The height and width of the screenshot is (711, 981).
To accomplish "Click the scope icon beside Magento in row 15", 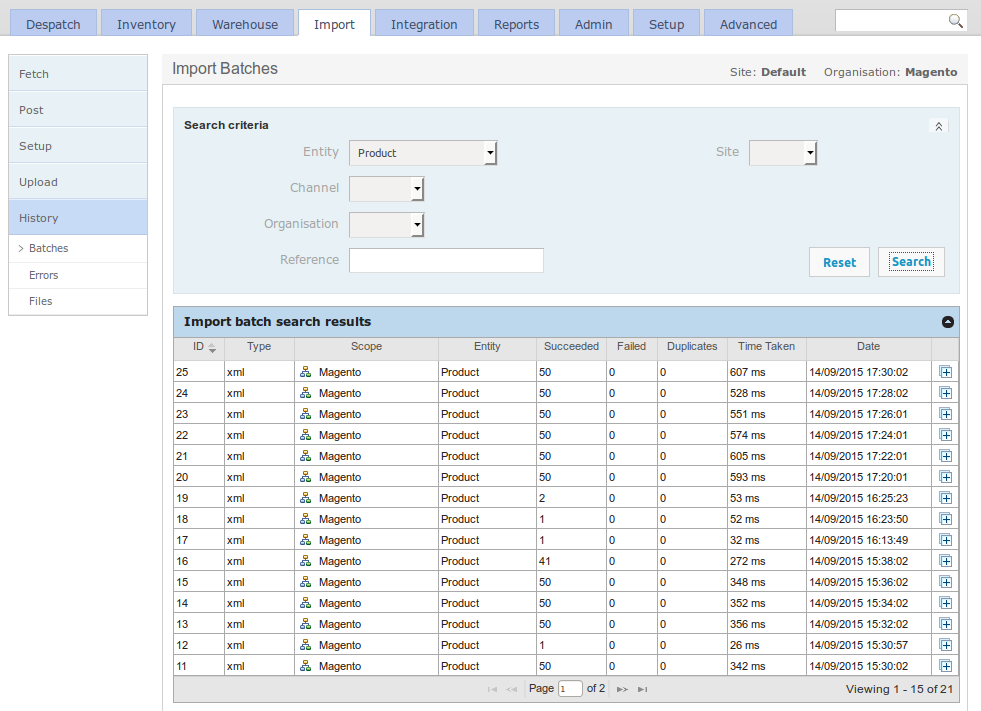I will tap(305, 582).
